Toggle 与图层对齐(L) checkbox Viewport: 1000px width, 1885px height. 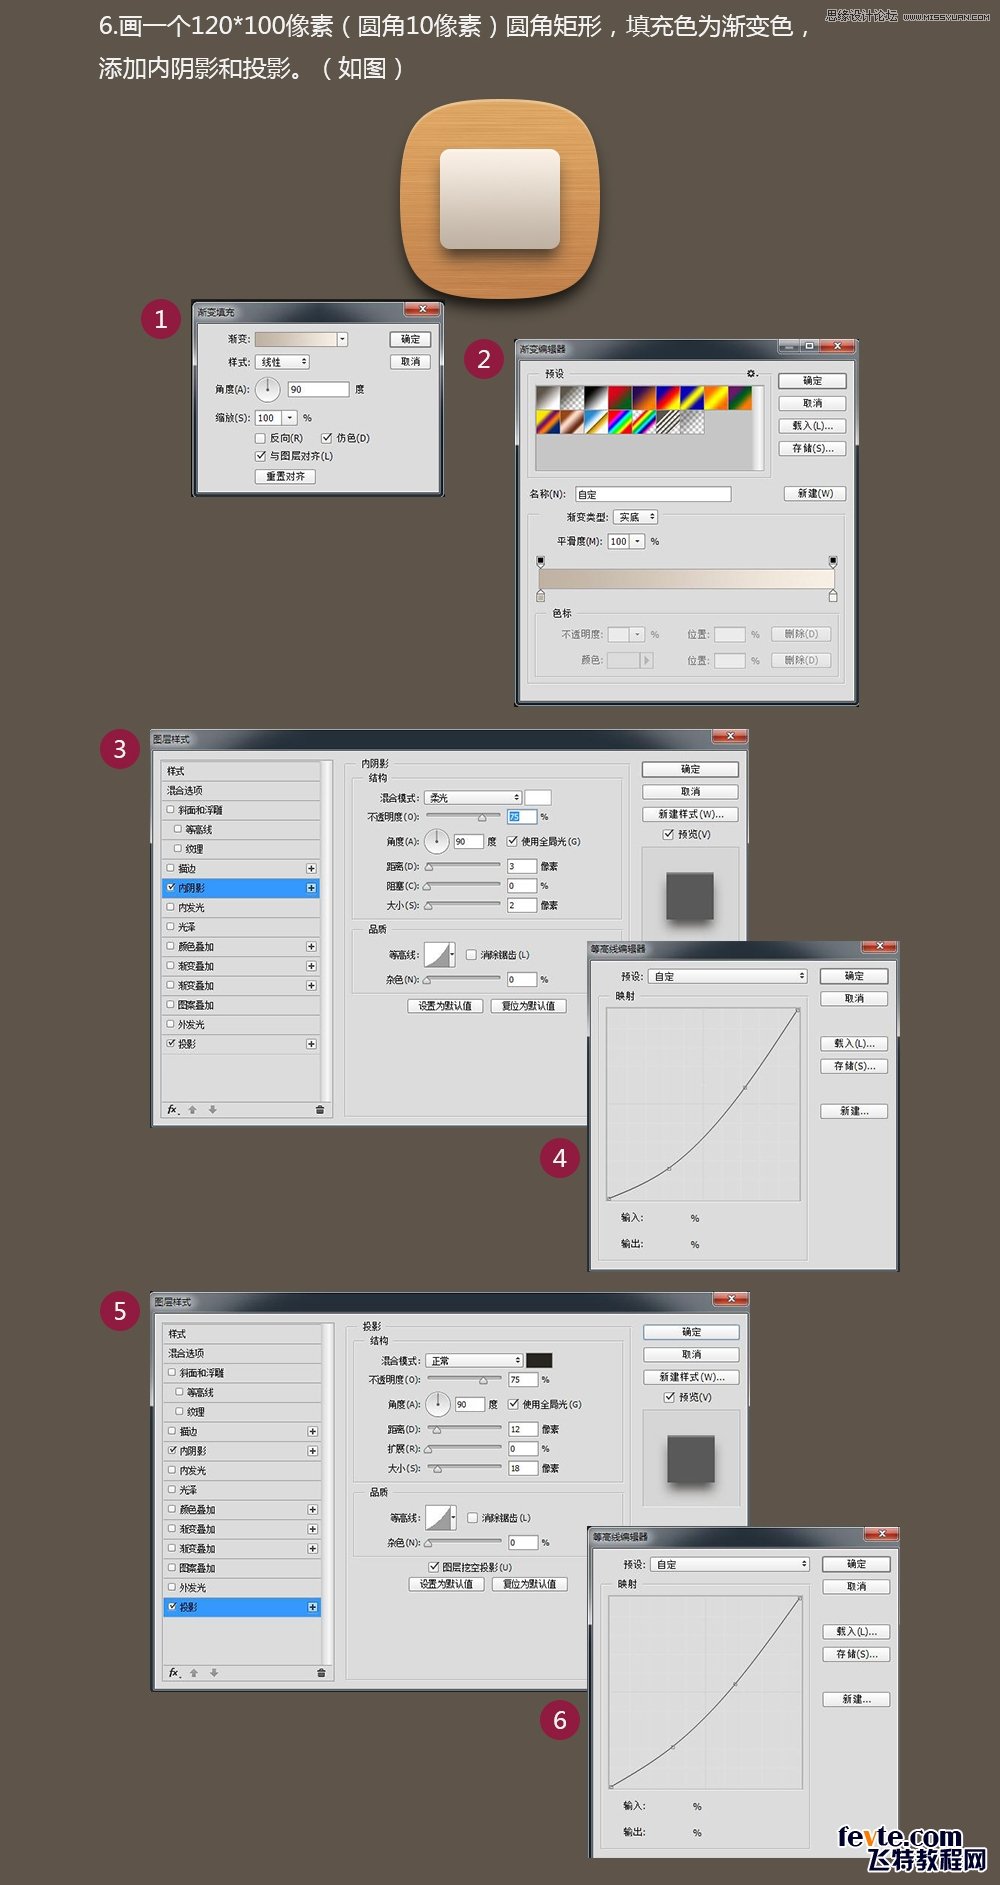tap(260, 456)
